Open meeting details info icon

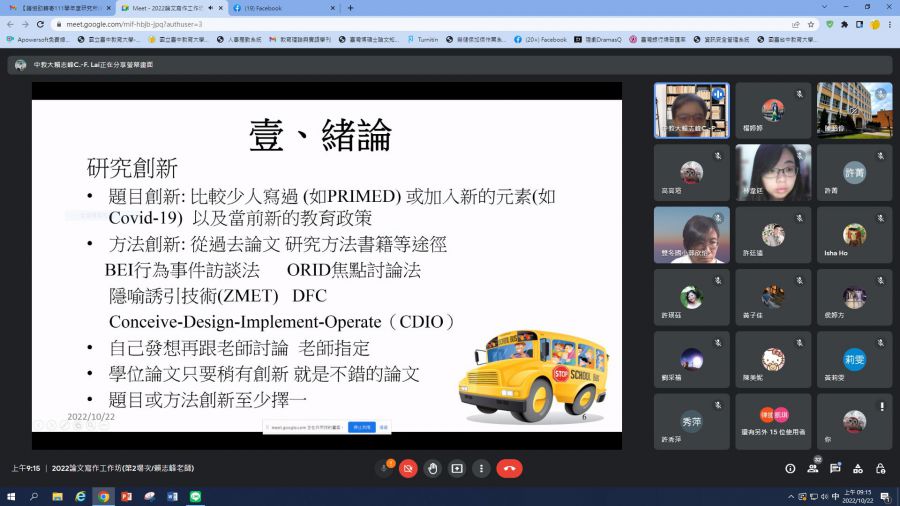(790, 468)
